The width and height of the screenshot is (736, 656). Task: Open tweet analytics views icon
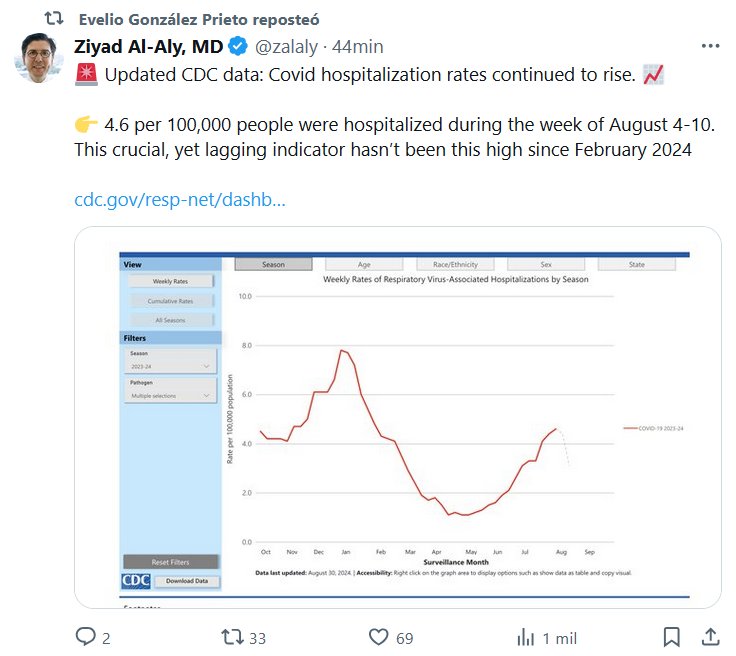(524, 637)
